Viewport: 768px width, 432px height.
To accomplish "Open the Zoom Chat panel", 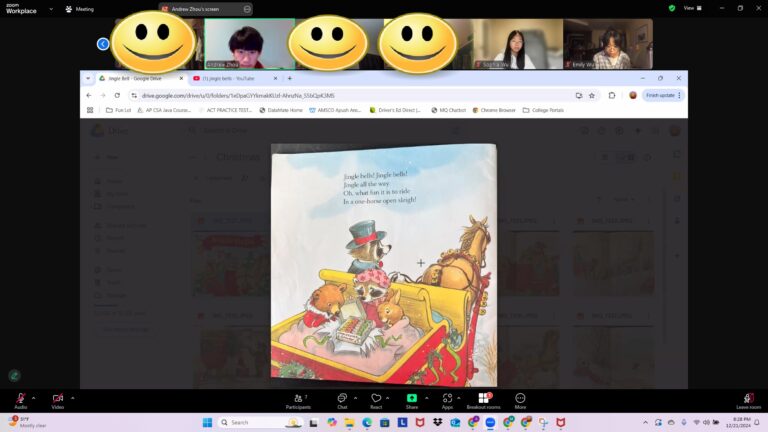I will coord(342,401).
